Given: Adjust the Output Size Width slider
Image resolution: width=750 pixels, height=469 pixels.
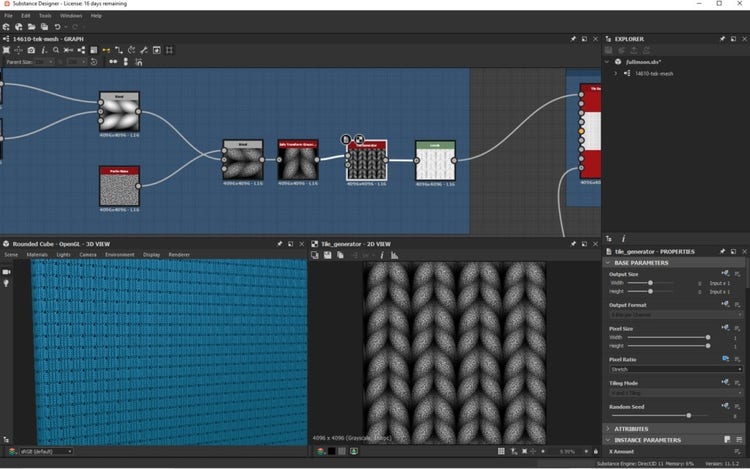Looking at the screenshot, I should tap(650, 283).
